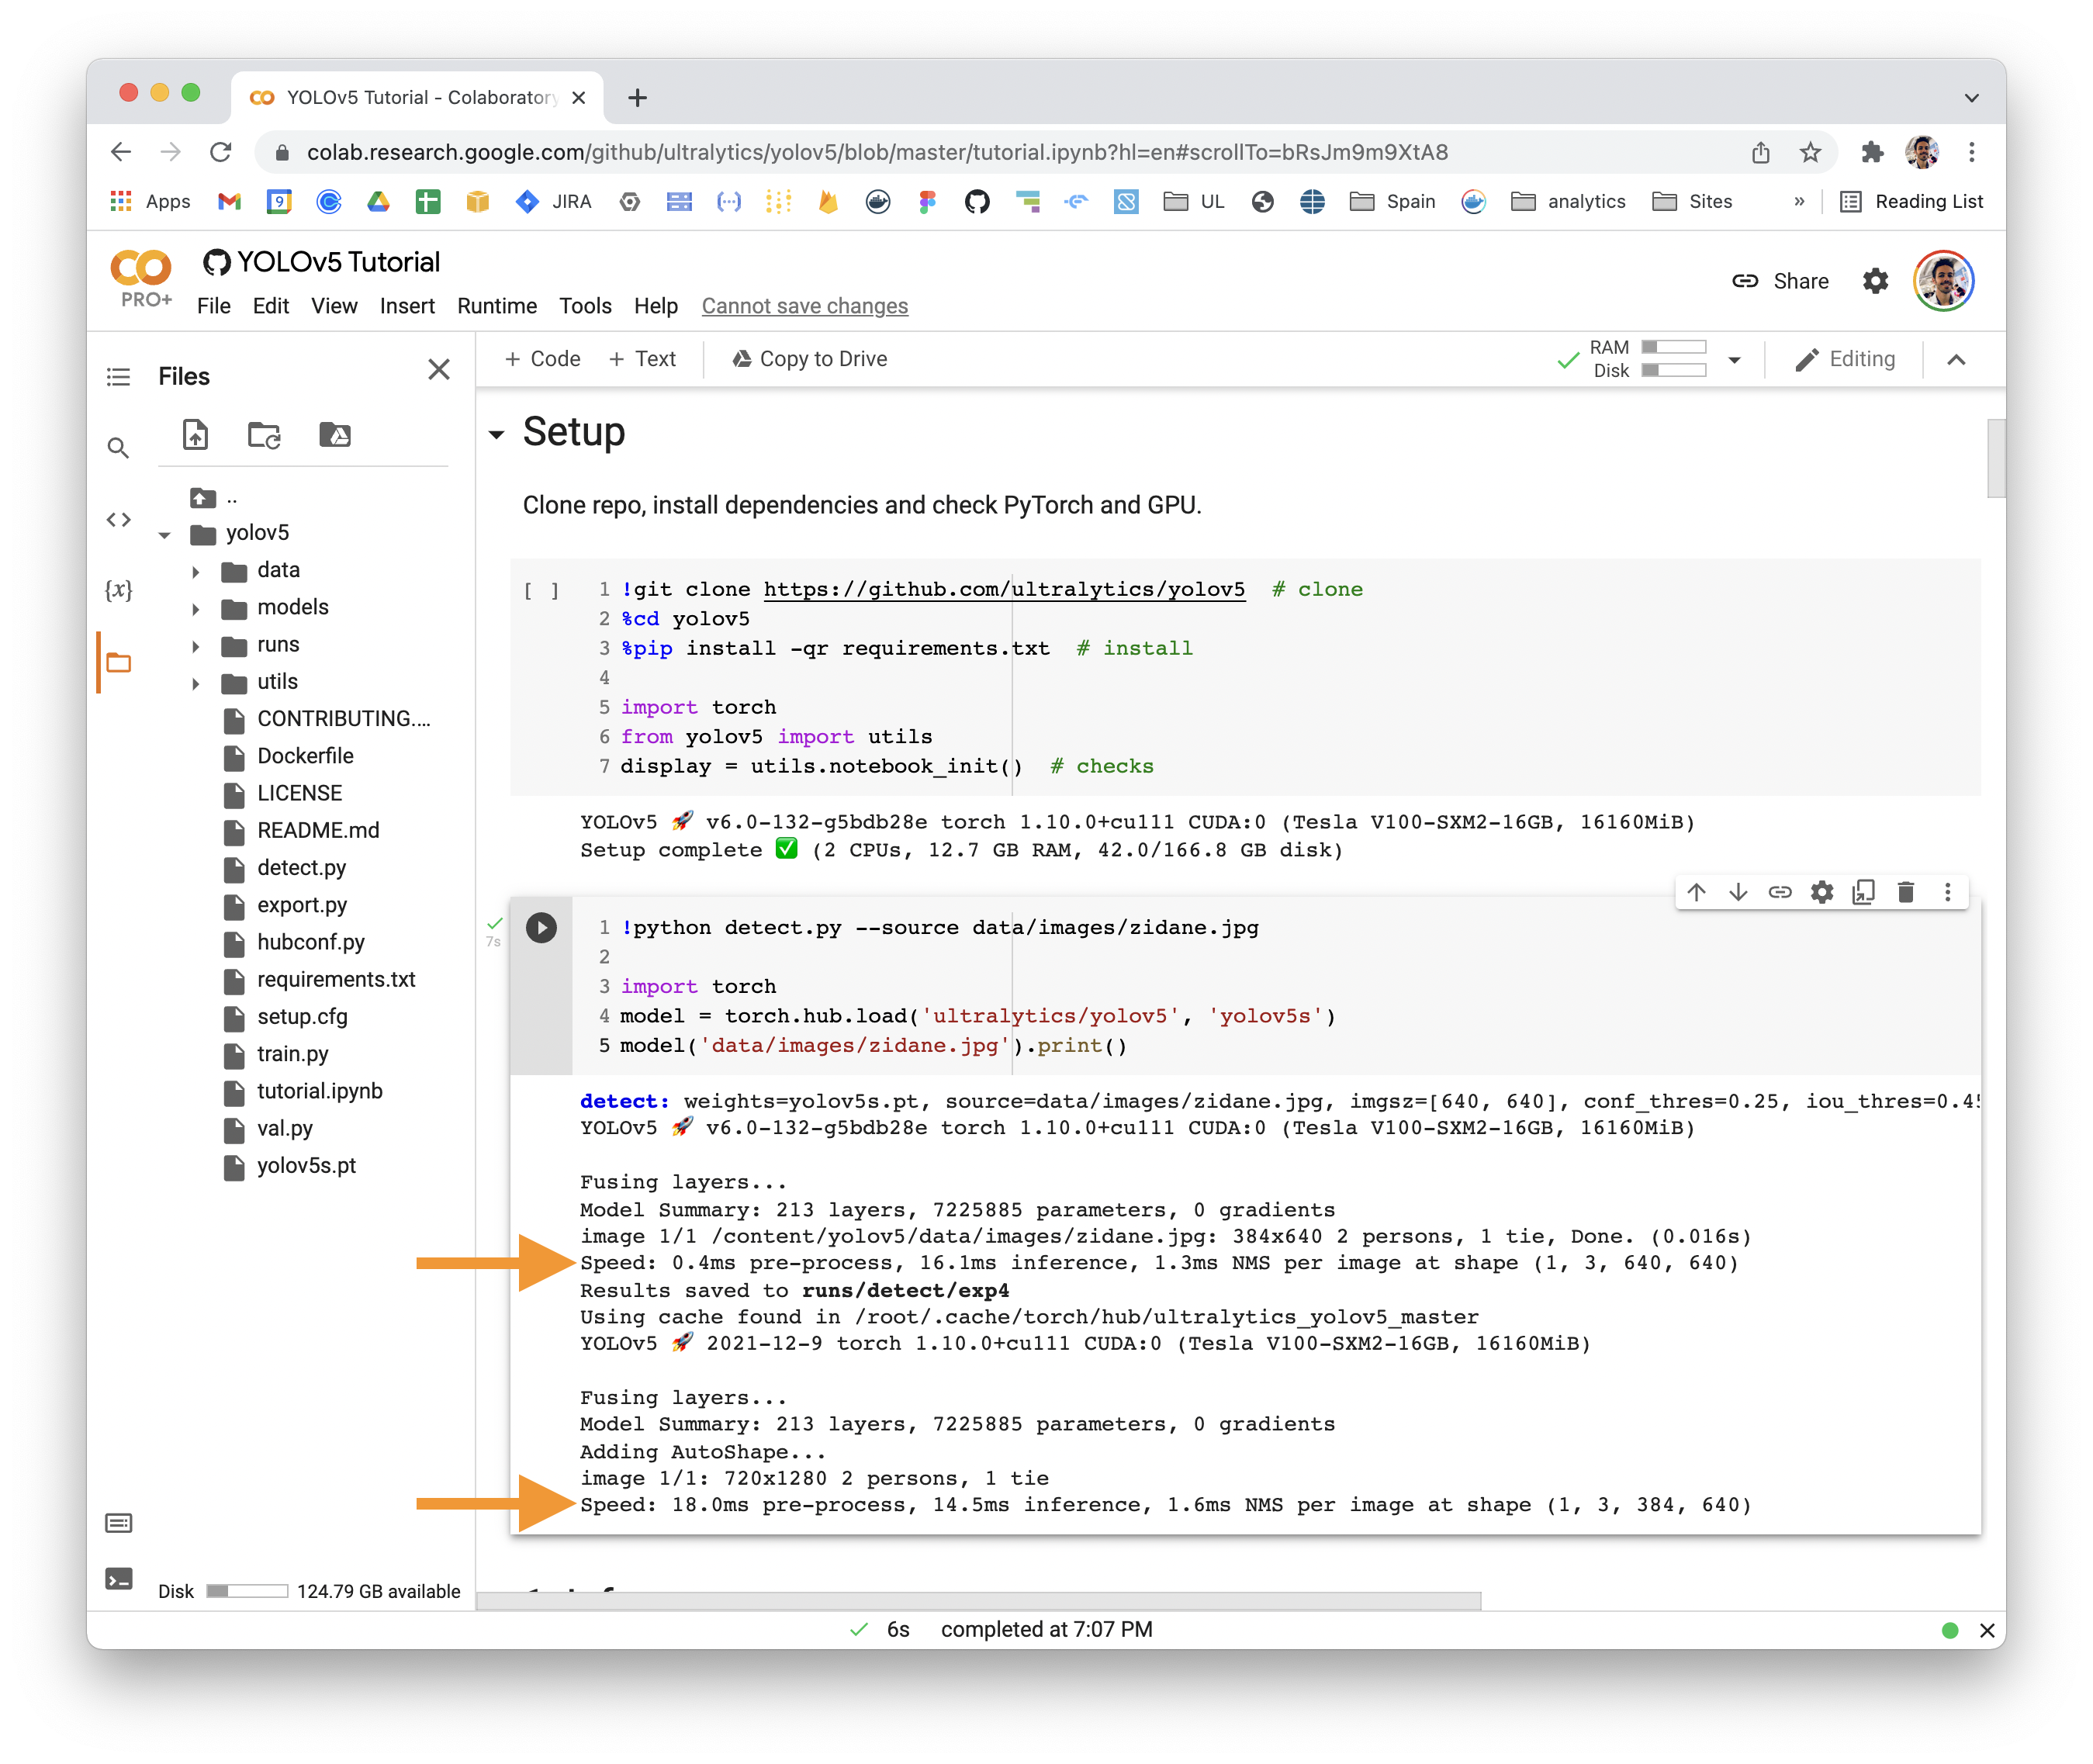Open the Insert menu
The height and width of the screenshot is (1764, 2093).
point(408,306)
